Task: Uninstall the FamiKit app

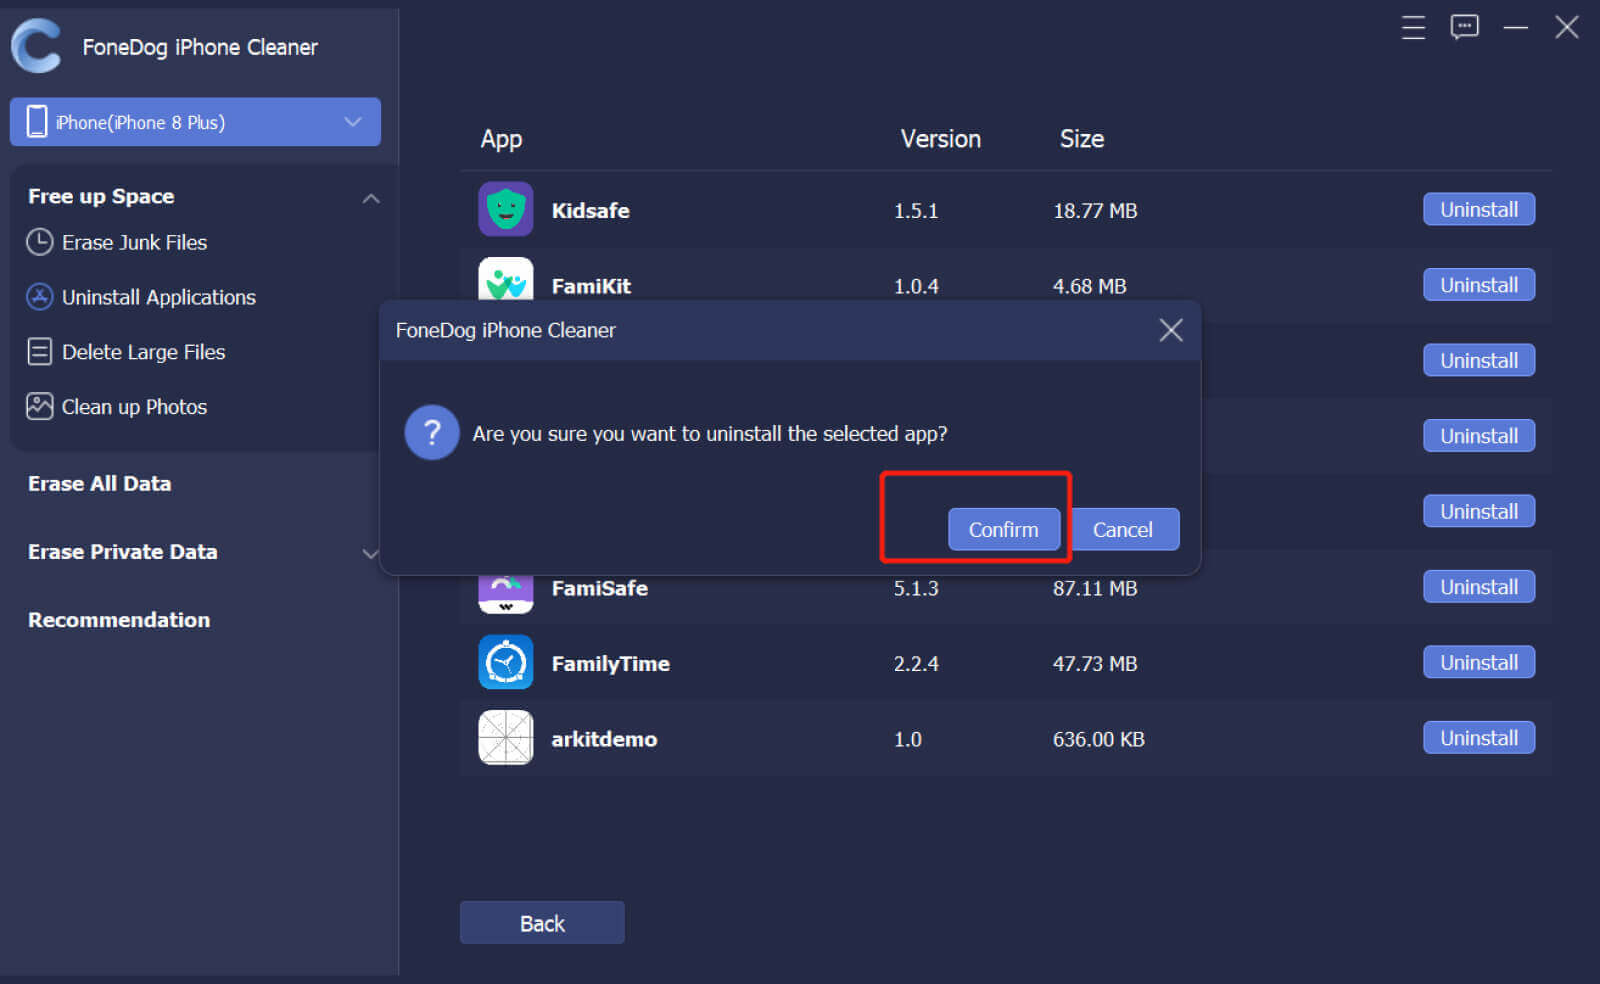Action: point(1479,285)
